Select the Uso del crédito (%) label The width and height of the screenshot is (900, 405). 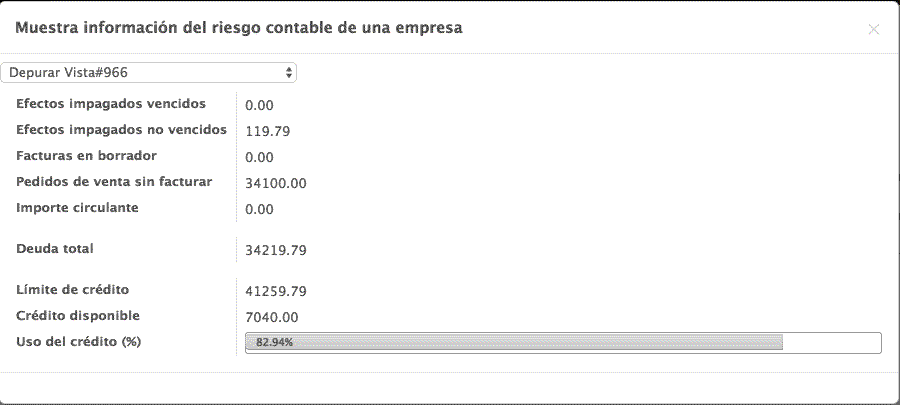tap(77, 342)
